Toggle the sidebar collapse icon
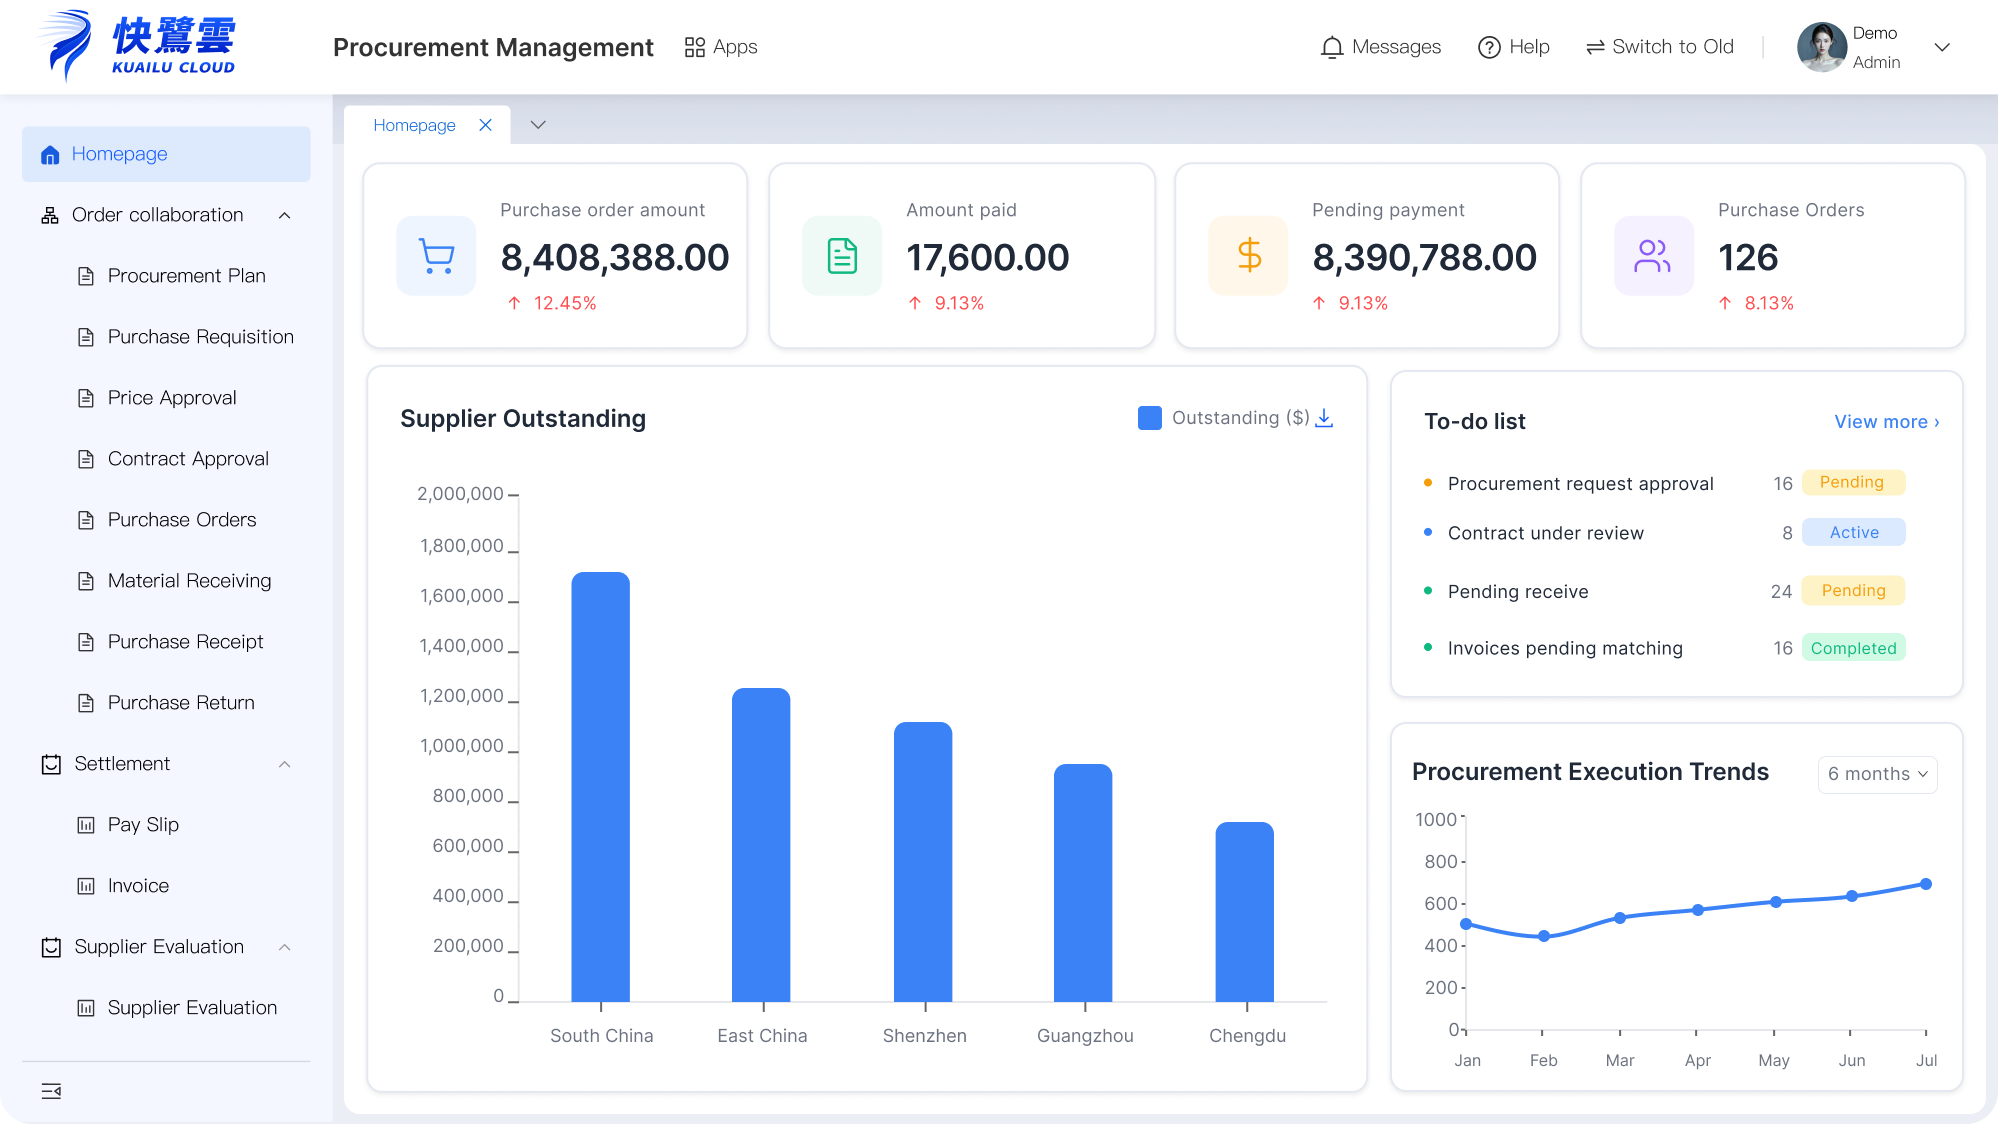Image resolution: width=1998 pixels, height=1124 pixels. [51, 1091]
